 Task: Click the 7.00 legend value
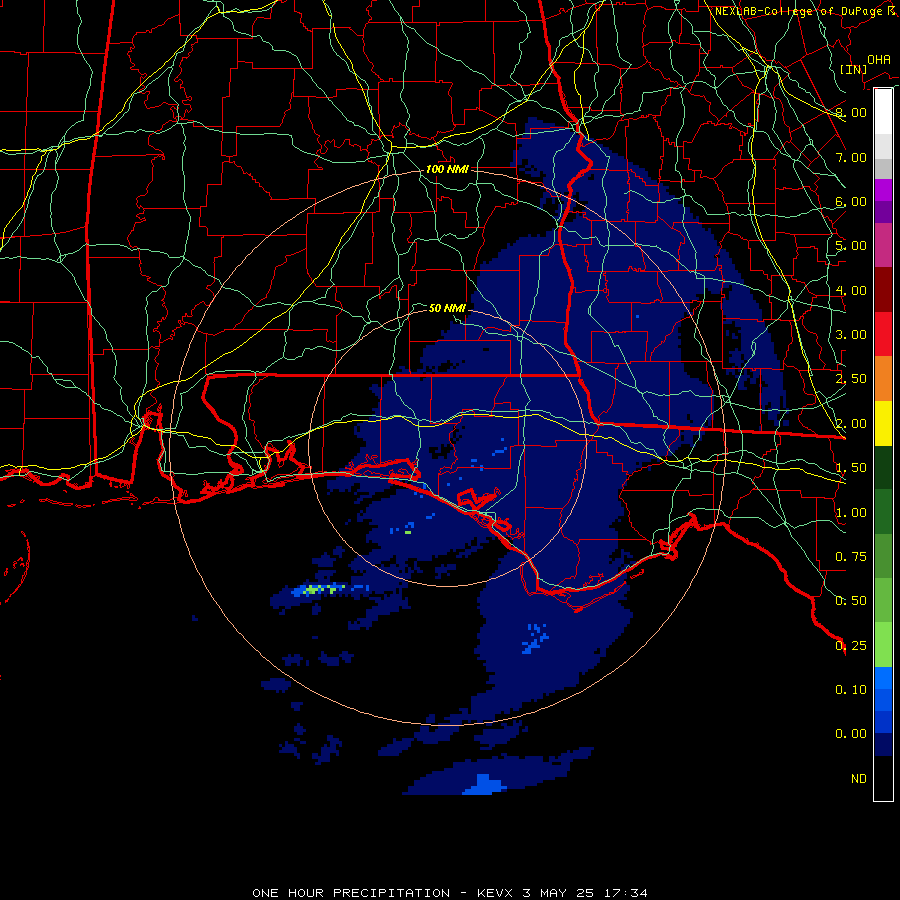click(x=851, y=157)
